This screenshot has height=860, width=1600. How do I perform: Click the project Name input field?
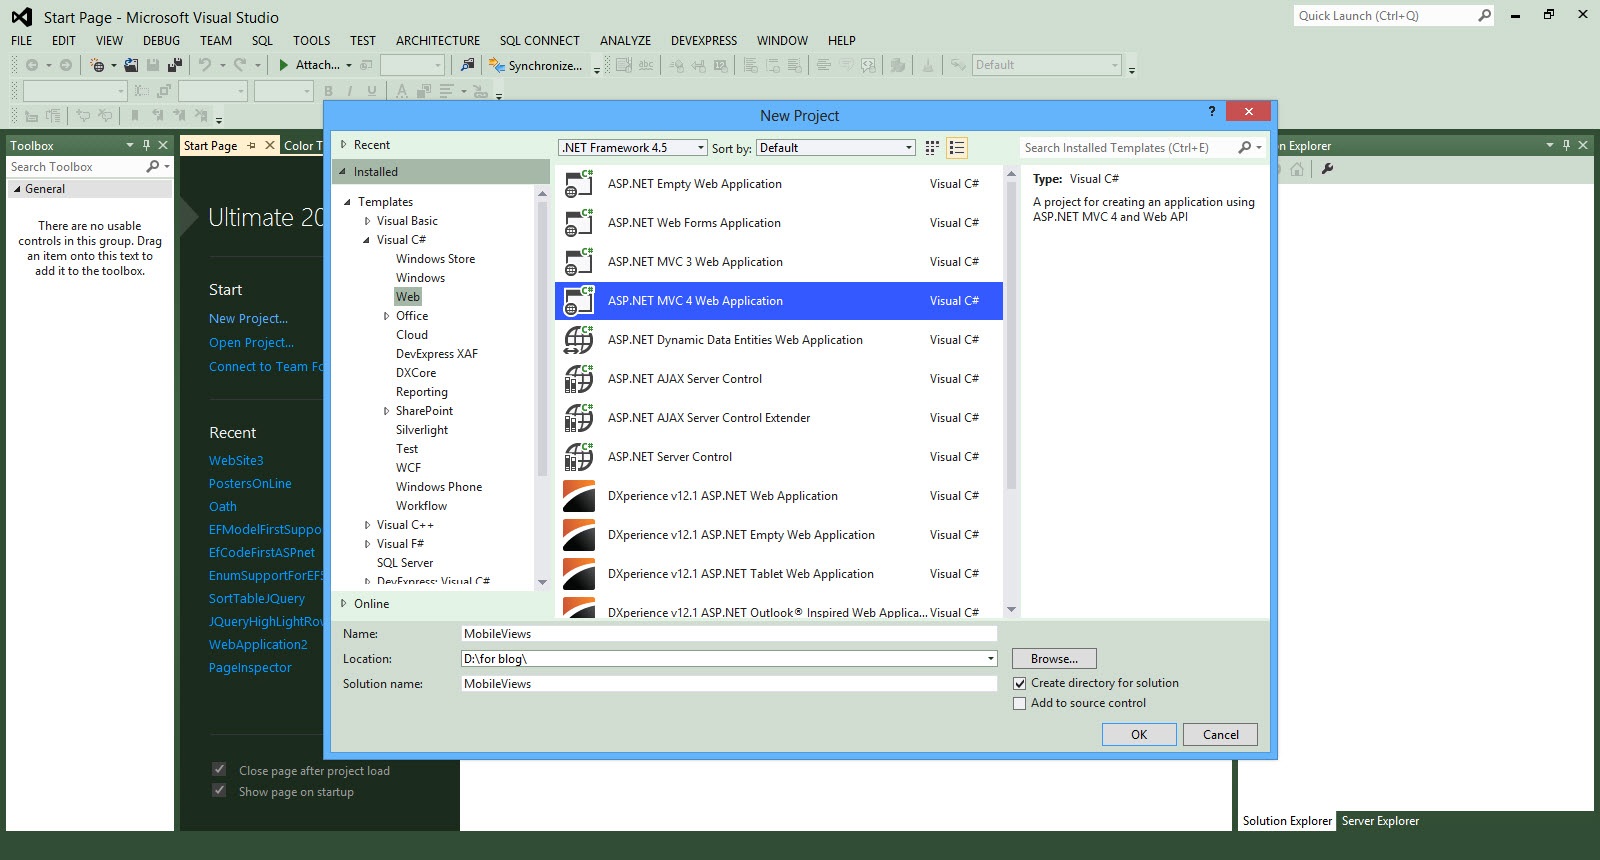click(729, 634)
